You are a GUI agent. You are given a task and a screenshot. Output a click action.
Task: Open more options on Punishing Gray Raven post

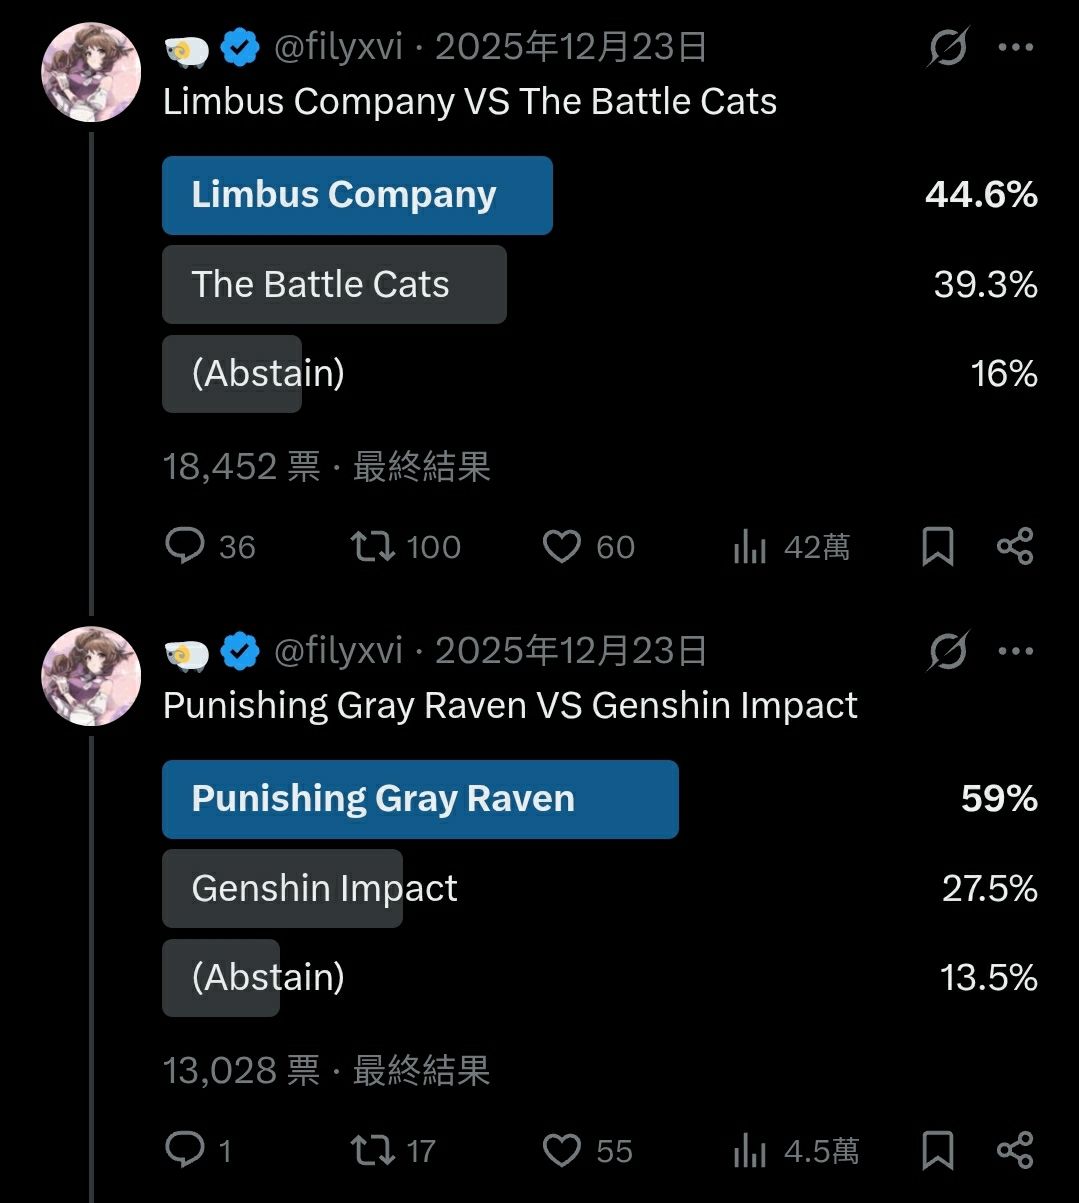(1016, 651)
